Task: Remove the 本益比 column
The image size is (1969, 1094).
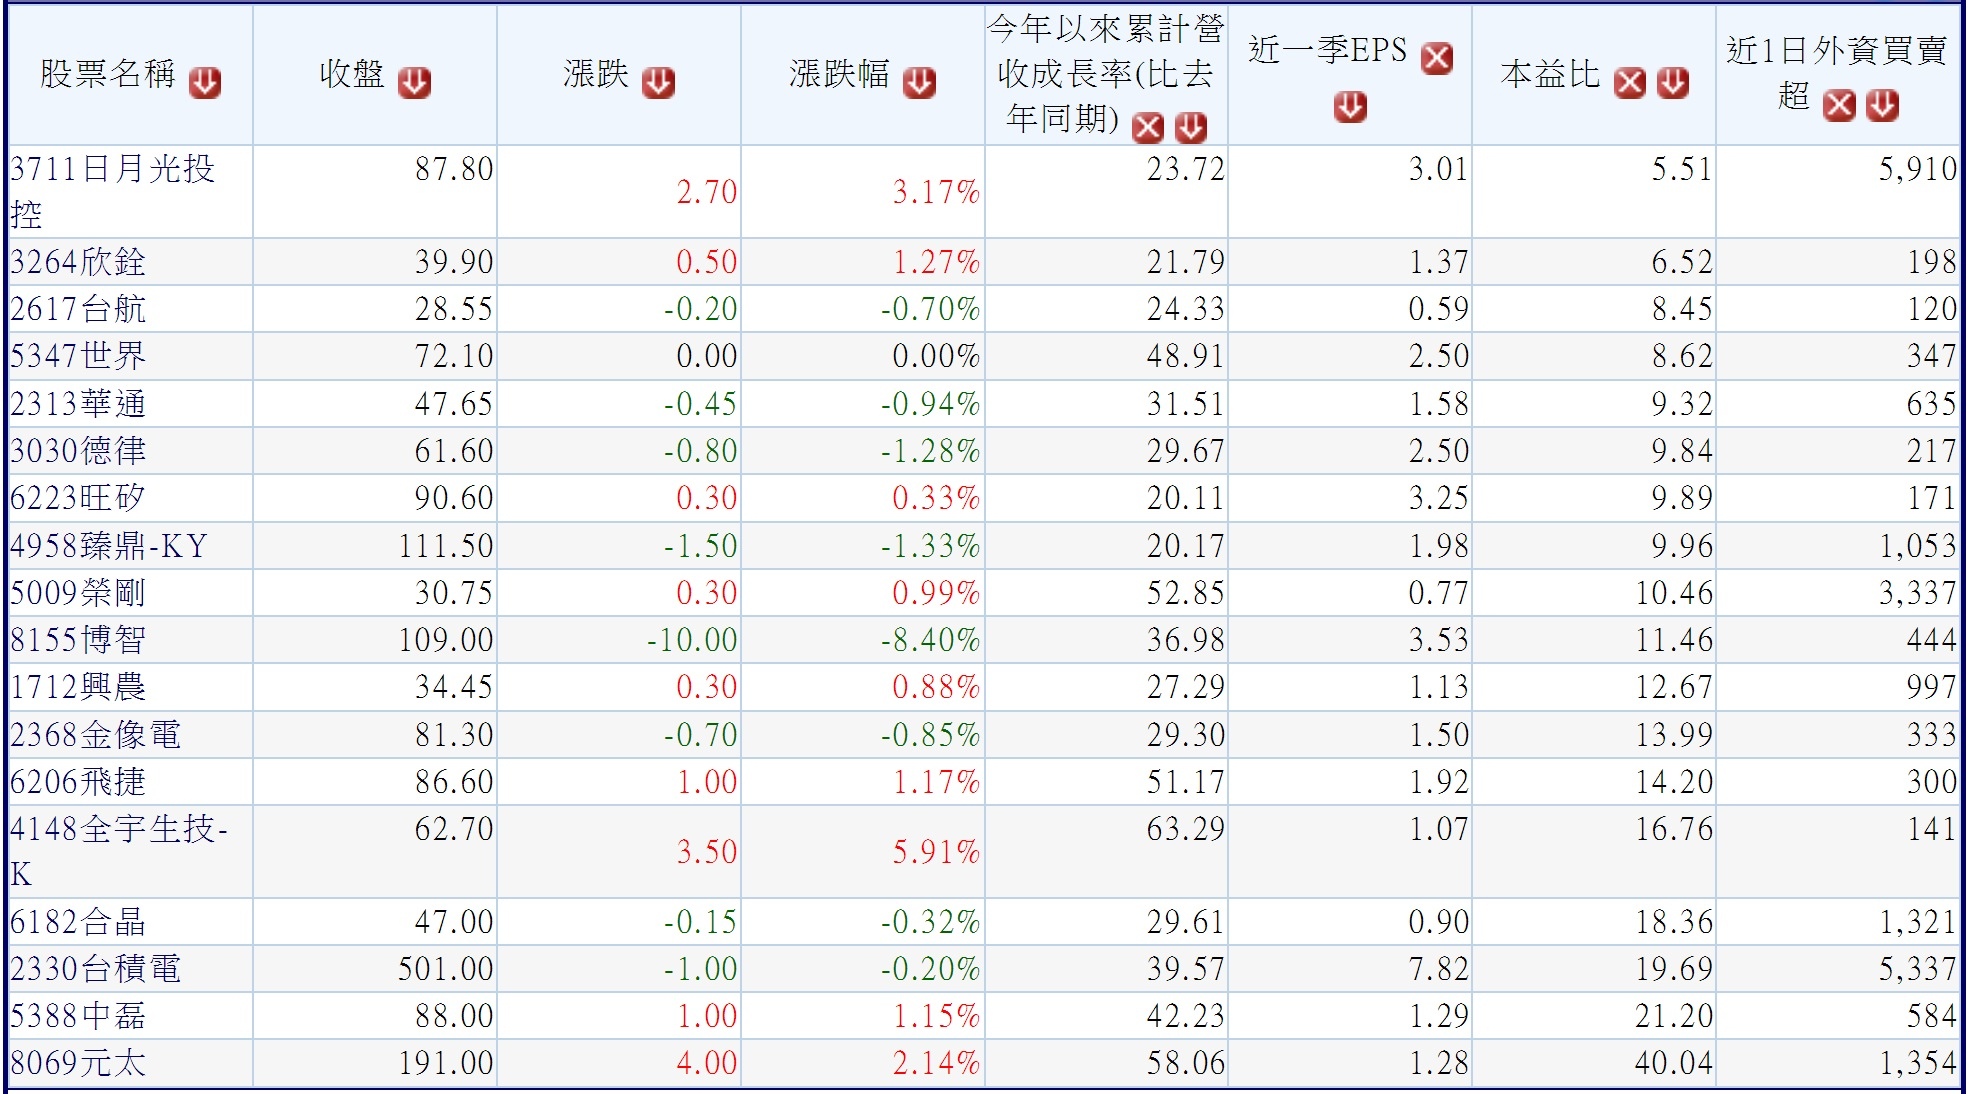Action: tap(1629, 83)
